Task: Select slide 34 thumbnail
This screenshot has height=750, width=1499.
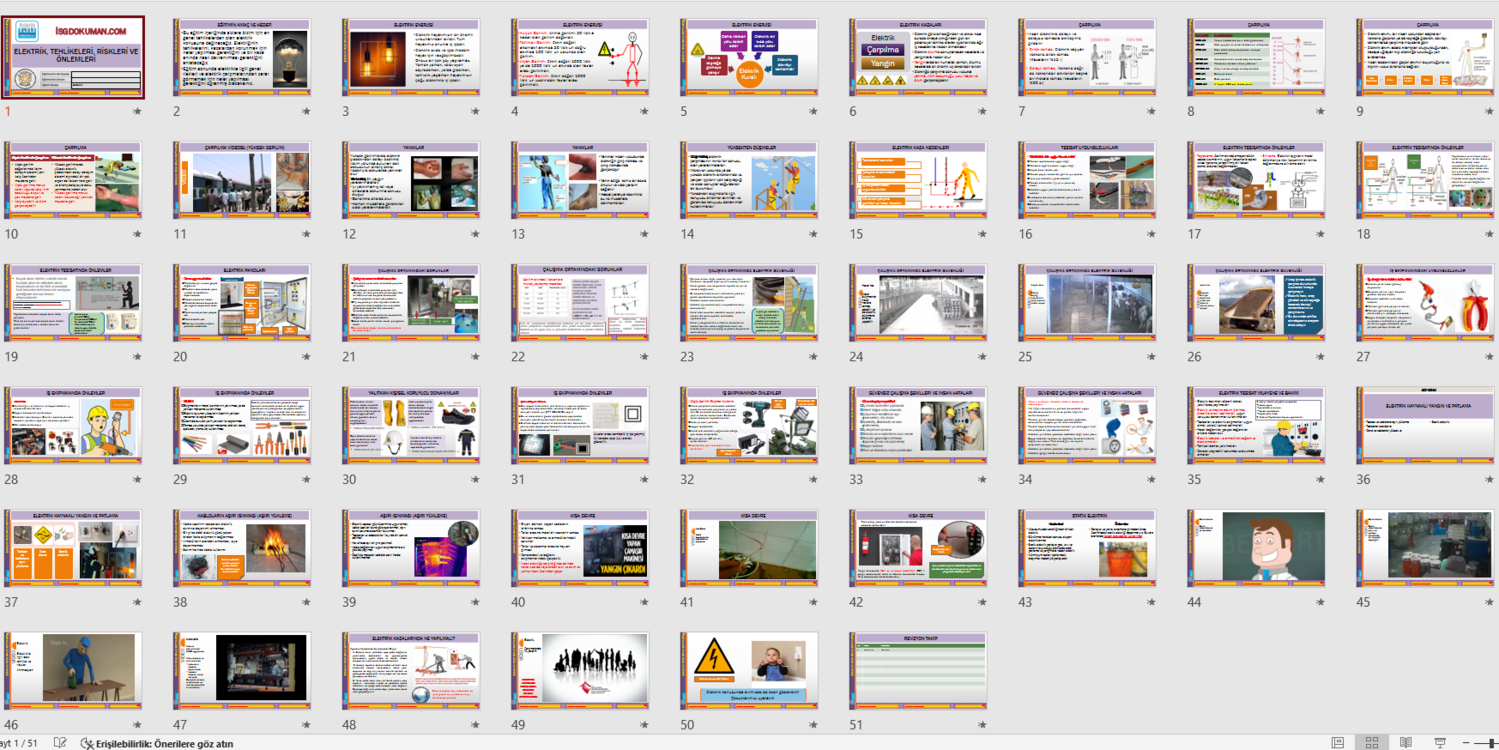Action: 1087,426
